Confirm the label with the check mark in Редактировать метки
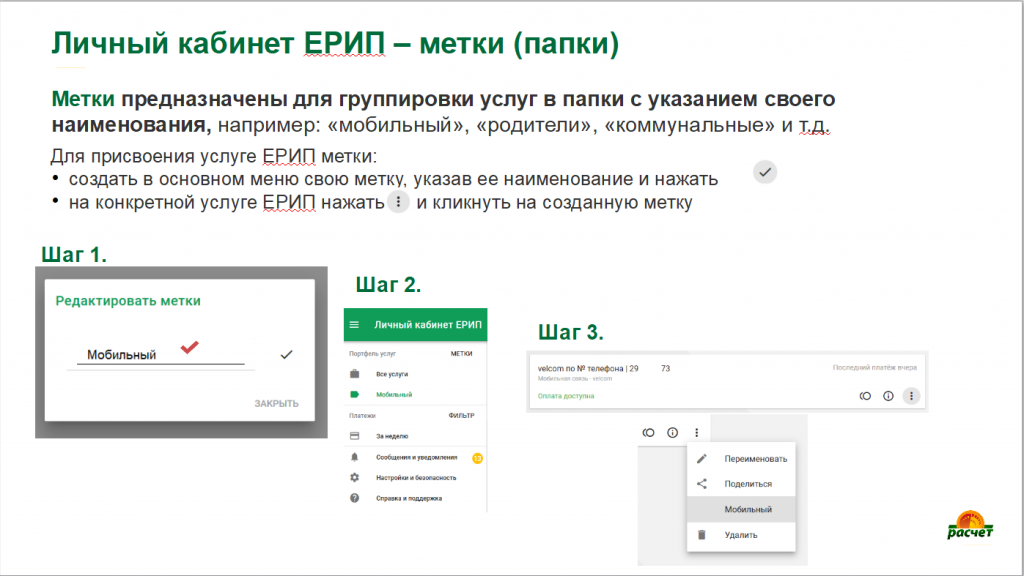The width and height of the screenshot is (1024, 576). point(286,355)
